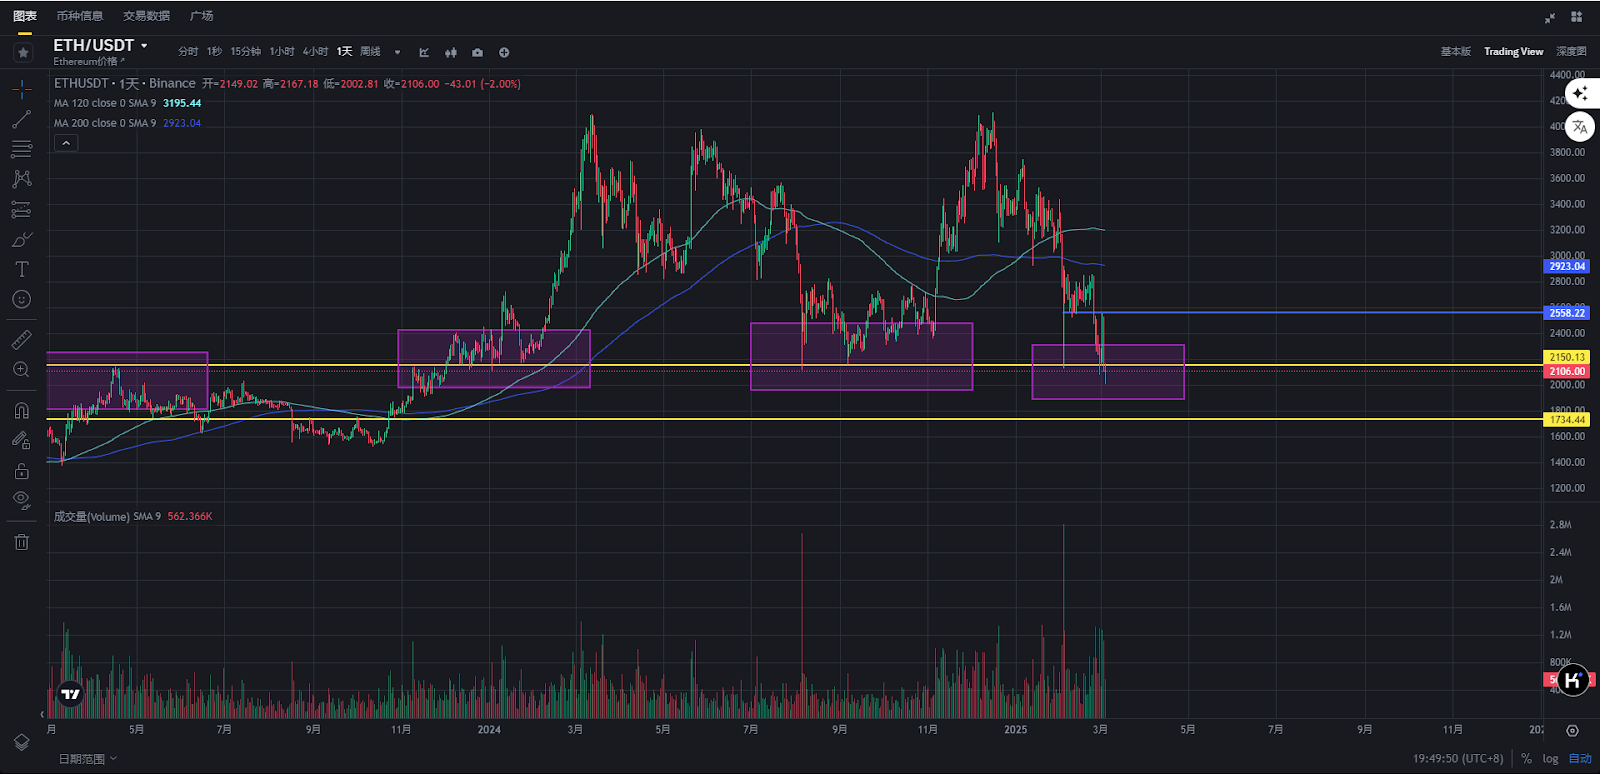Click the plus add icon in toolbar
Viewport: 1600px width, 774px height.
click(504, 52)
